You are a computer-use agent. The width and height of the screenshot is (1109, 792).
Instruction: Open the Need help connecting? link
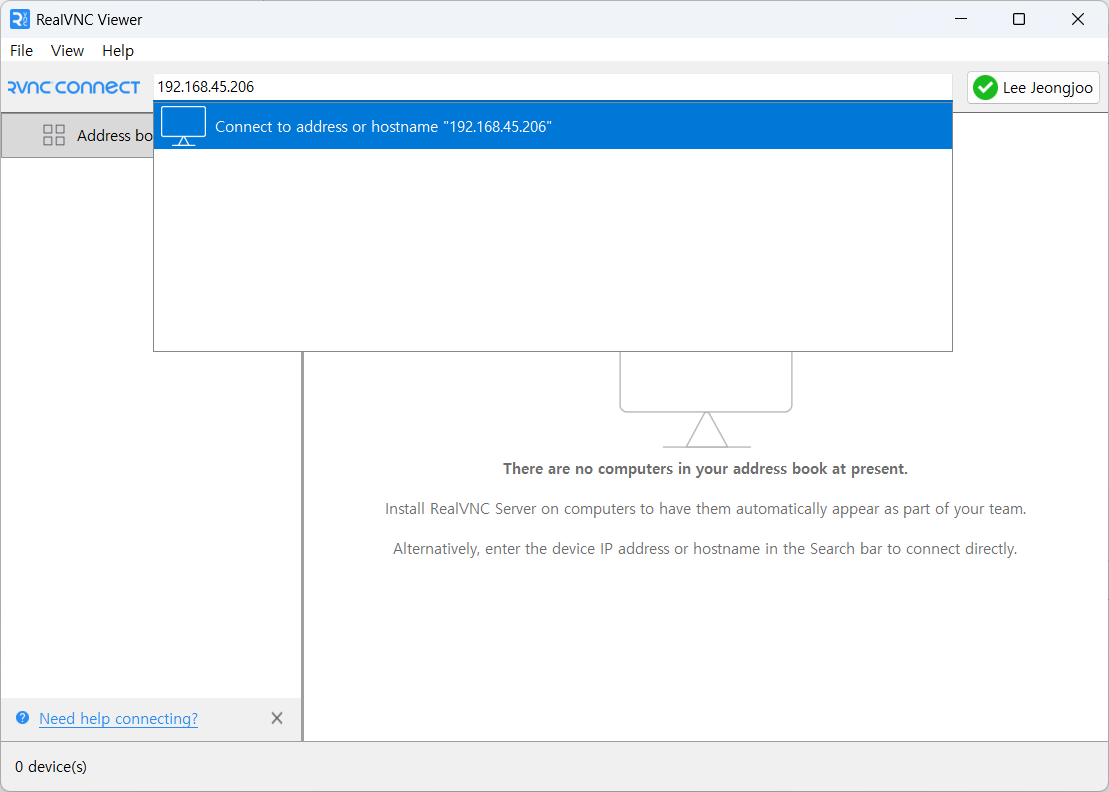point(118,718)
